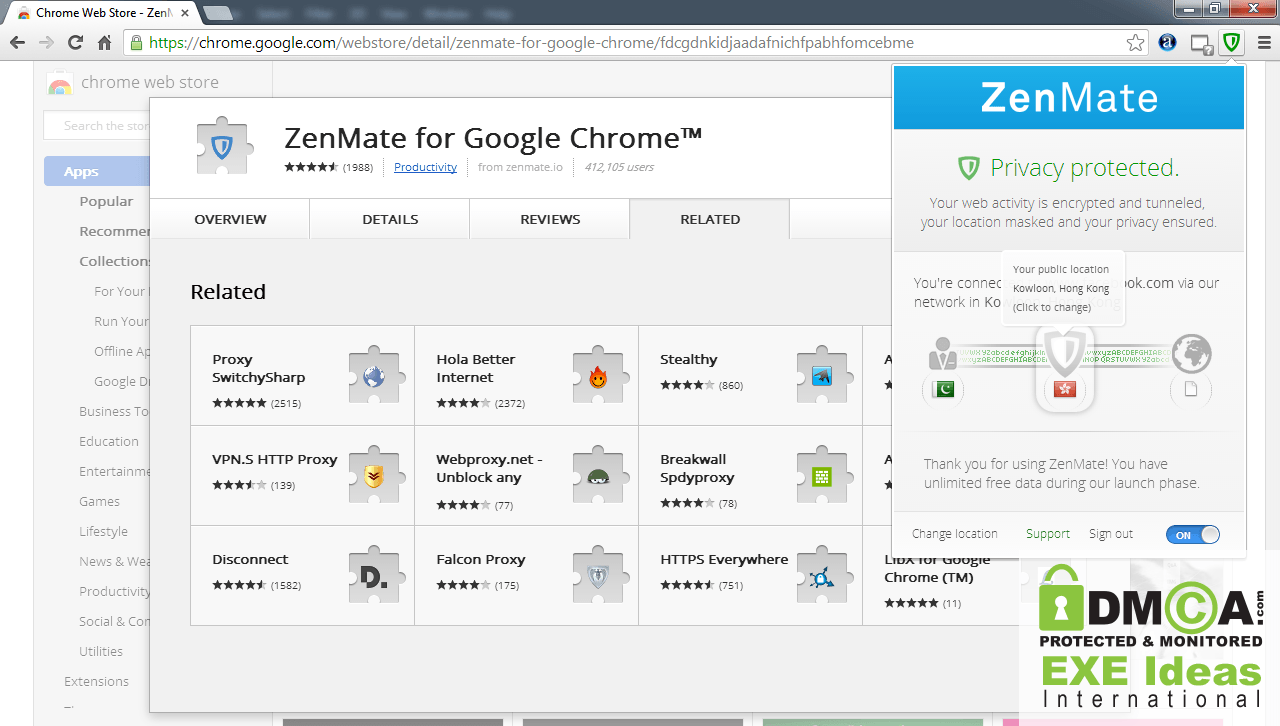The height and width of the screenshot is (726, 1280).
Task: Select the Related tab
Action: (710, 219)
